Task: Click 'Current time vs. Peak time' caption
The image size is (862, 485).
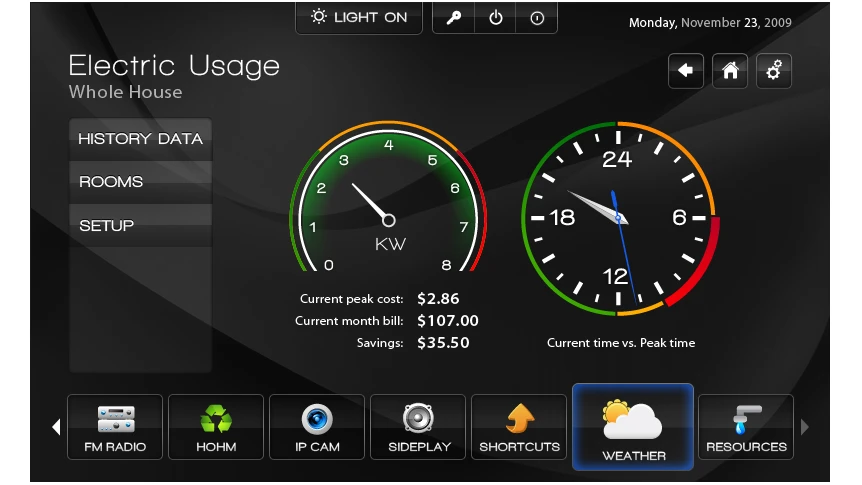Action: coord(621,343)
